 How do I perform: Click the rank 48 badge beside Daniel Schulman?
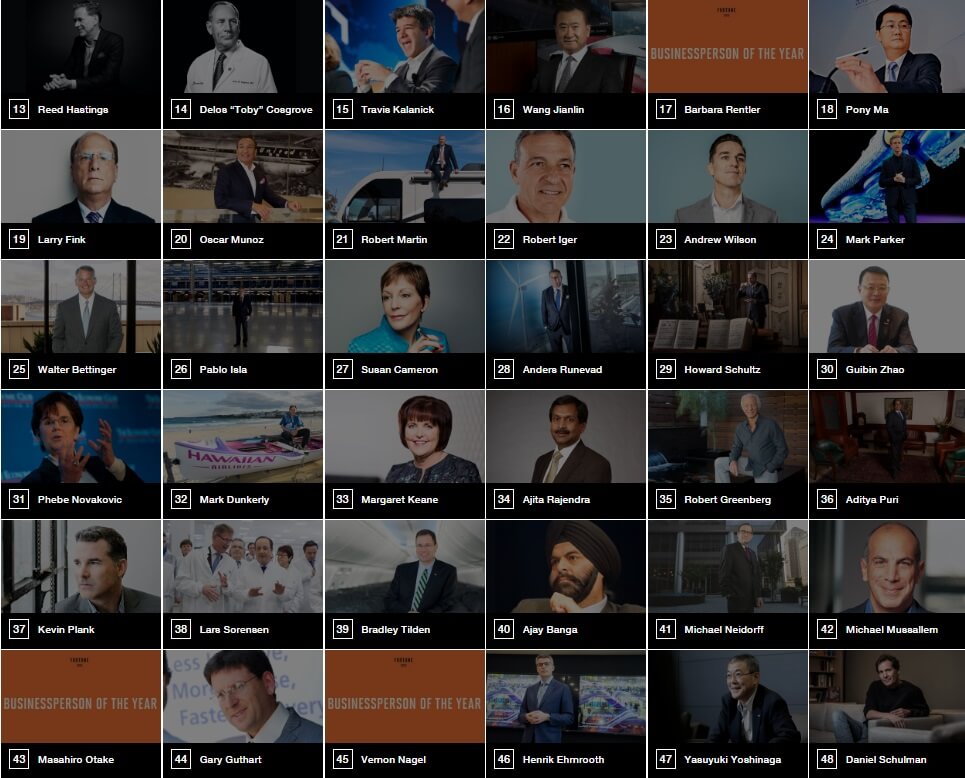coord(827,759)
